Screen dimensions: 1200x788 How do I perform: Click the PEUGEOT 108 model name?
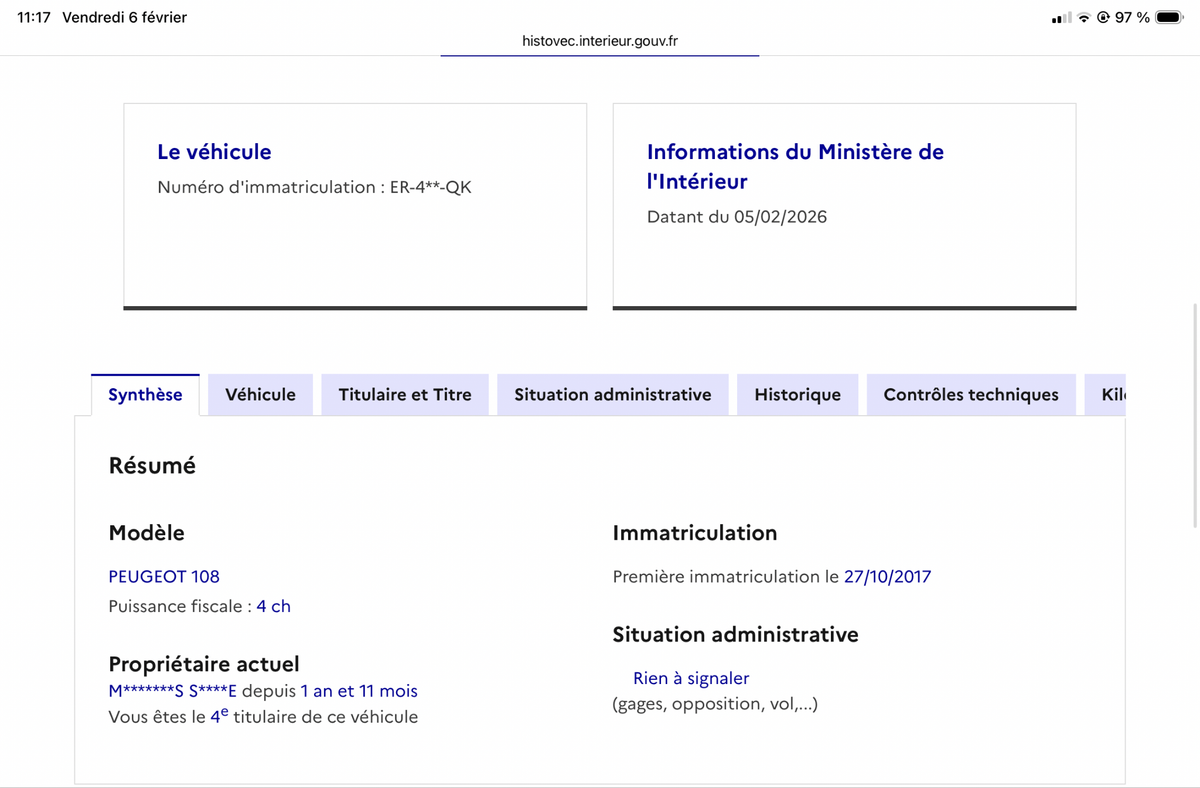coord(164,577)
